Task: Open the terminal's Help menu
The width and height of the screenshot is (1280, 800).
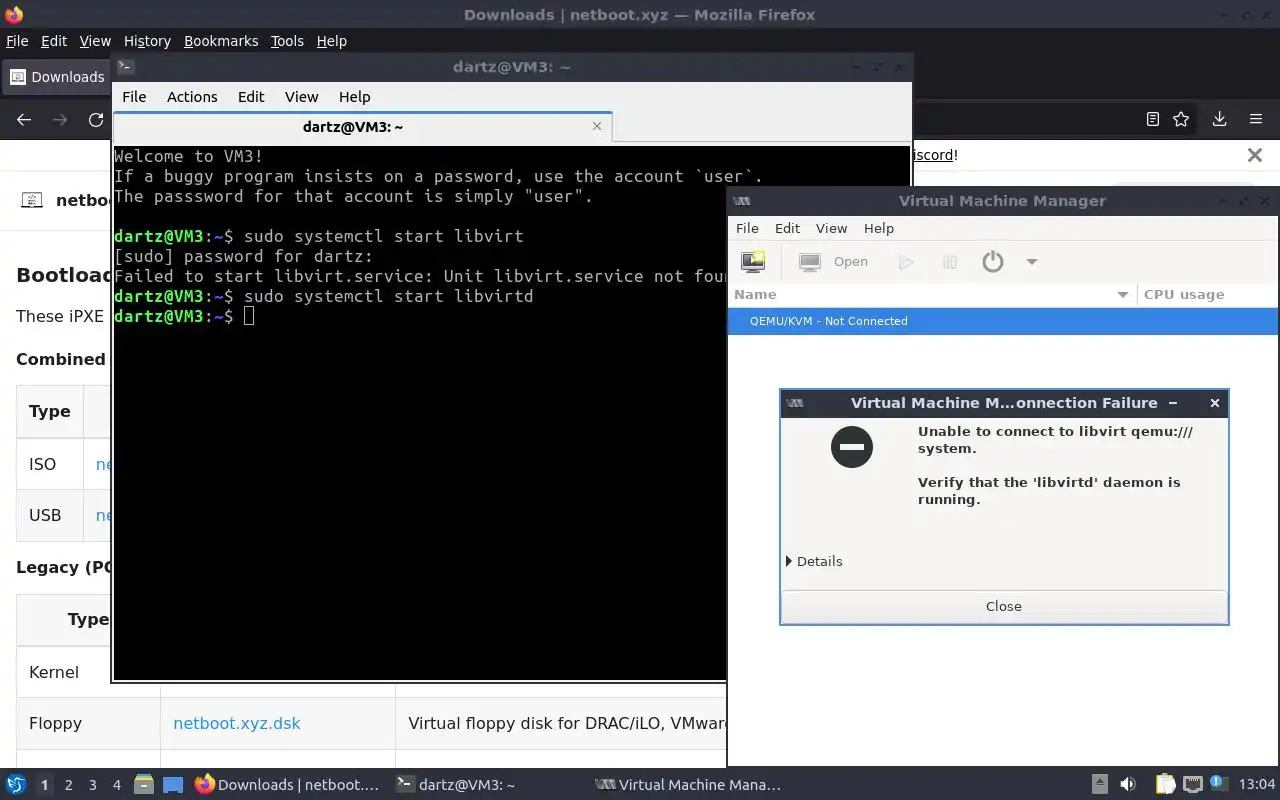Action: tap(355, 97)
